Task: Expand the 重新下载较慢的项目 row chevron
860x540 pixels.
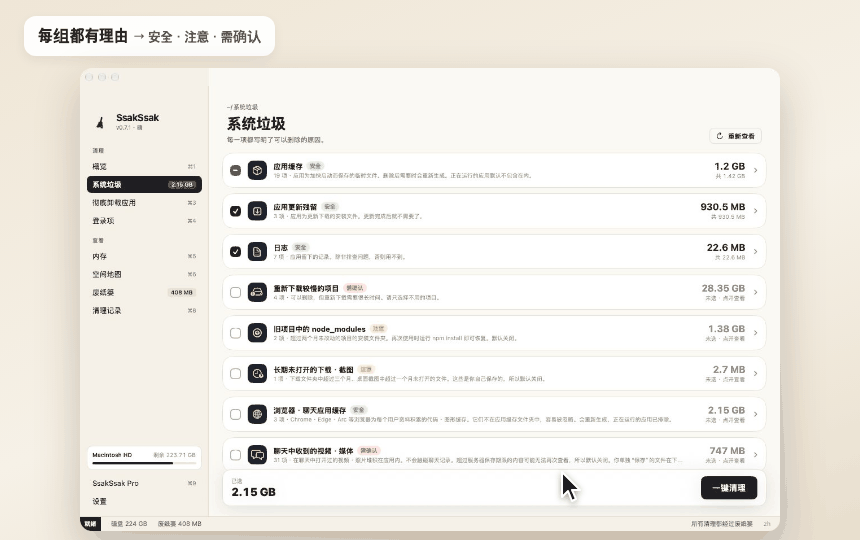Action: [756, 292]
